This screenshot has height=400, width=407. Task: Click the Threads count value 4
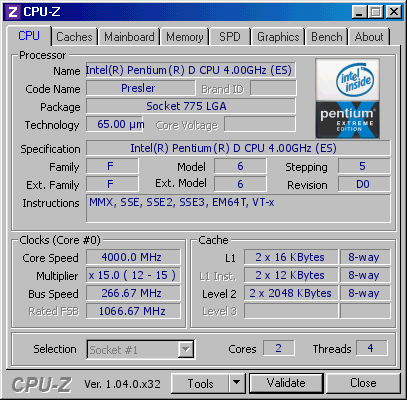(x=372, y=348)
